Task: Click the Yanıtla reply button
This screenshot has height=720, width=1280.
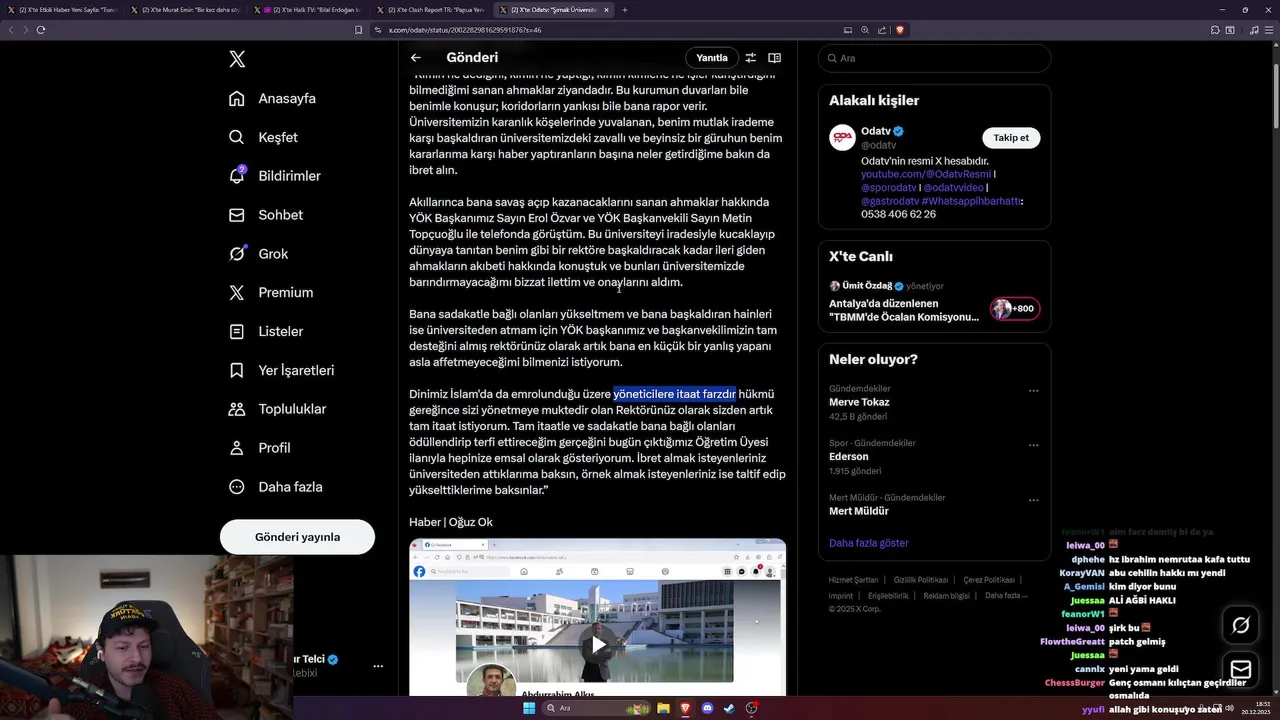Action: 712,58
